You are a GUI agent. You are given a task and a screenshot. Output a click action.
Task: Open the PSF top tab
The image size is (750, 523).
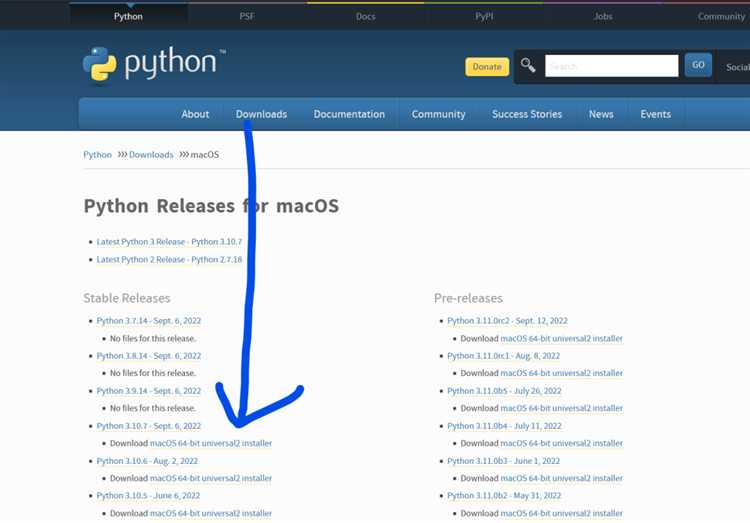(x=247, y=16)
